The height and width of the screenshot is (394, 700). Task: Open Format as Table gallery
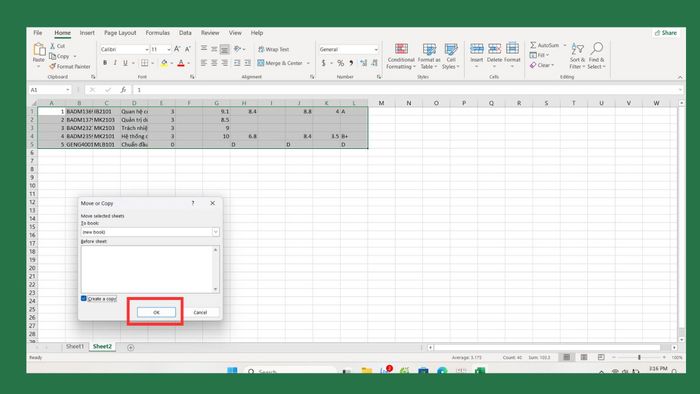[429, 56]
